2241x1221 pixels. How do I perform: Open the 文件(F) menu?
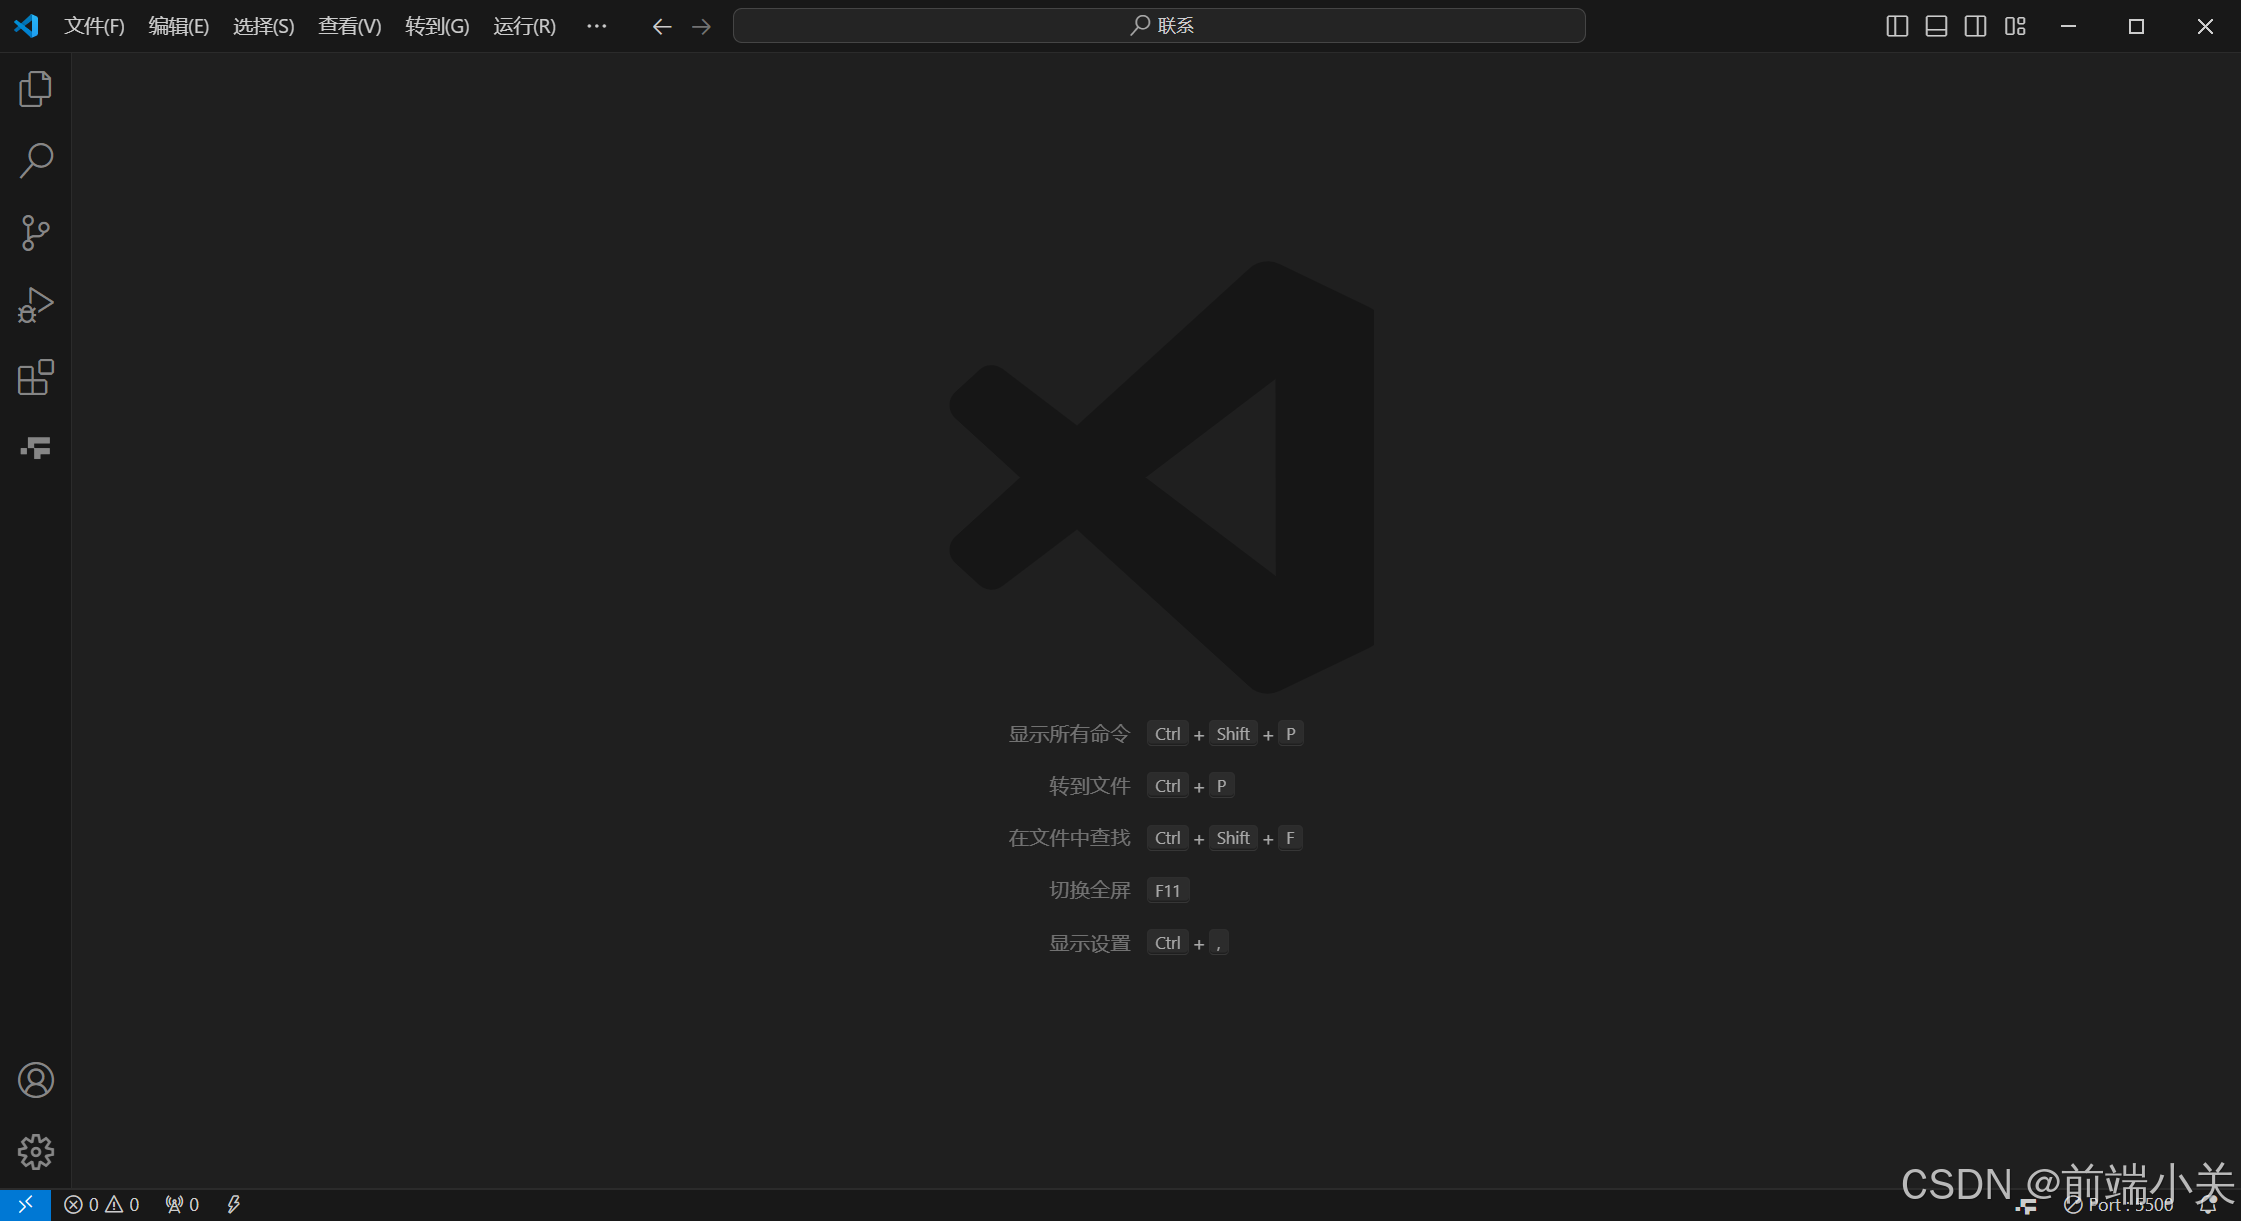[x=94, y=26]
